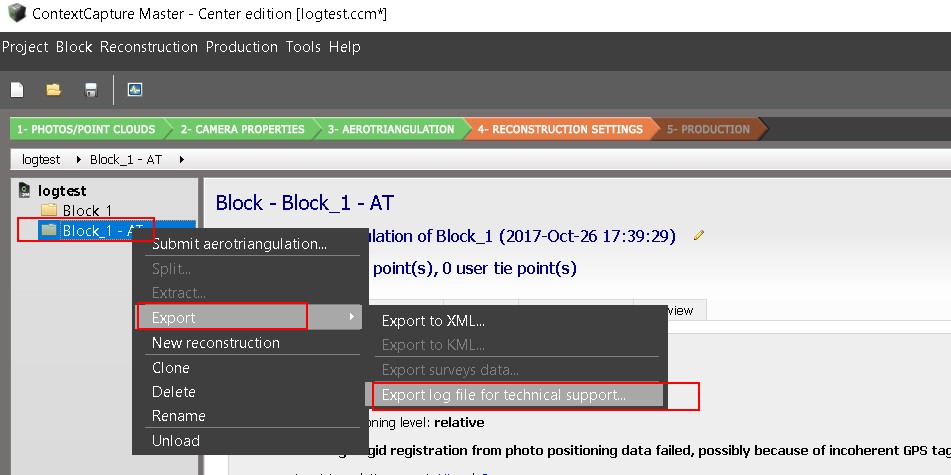Viewport: 951px width, 475px height.
Task: Choose Split... in context menu
Action: point(171,269)
